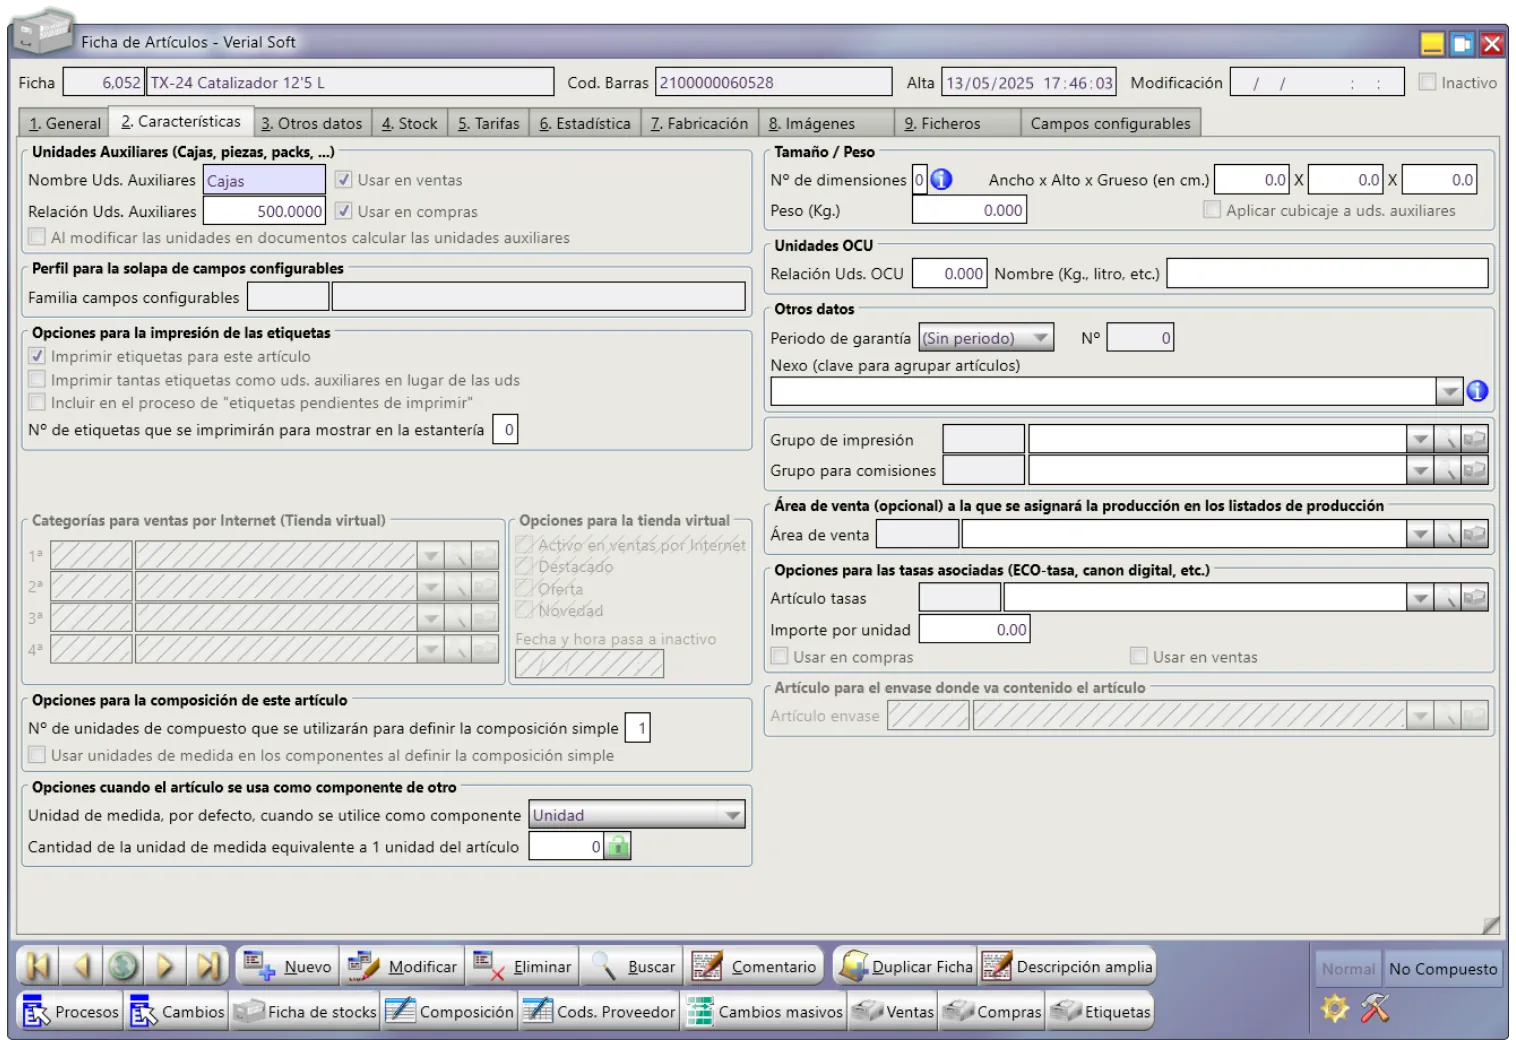Go to first record navigation arrow
The width and height of the screenshot is (1516, 1040).
coord(38,966)
